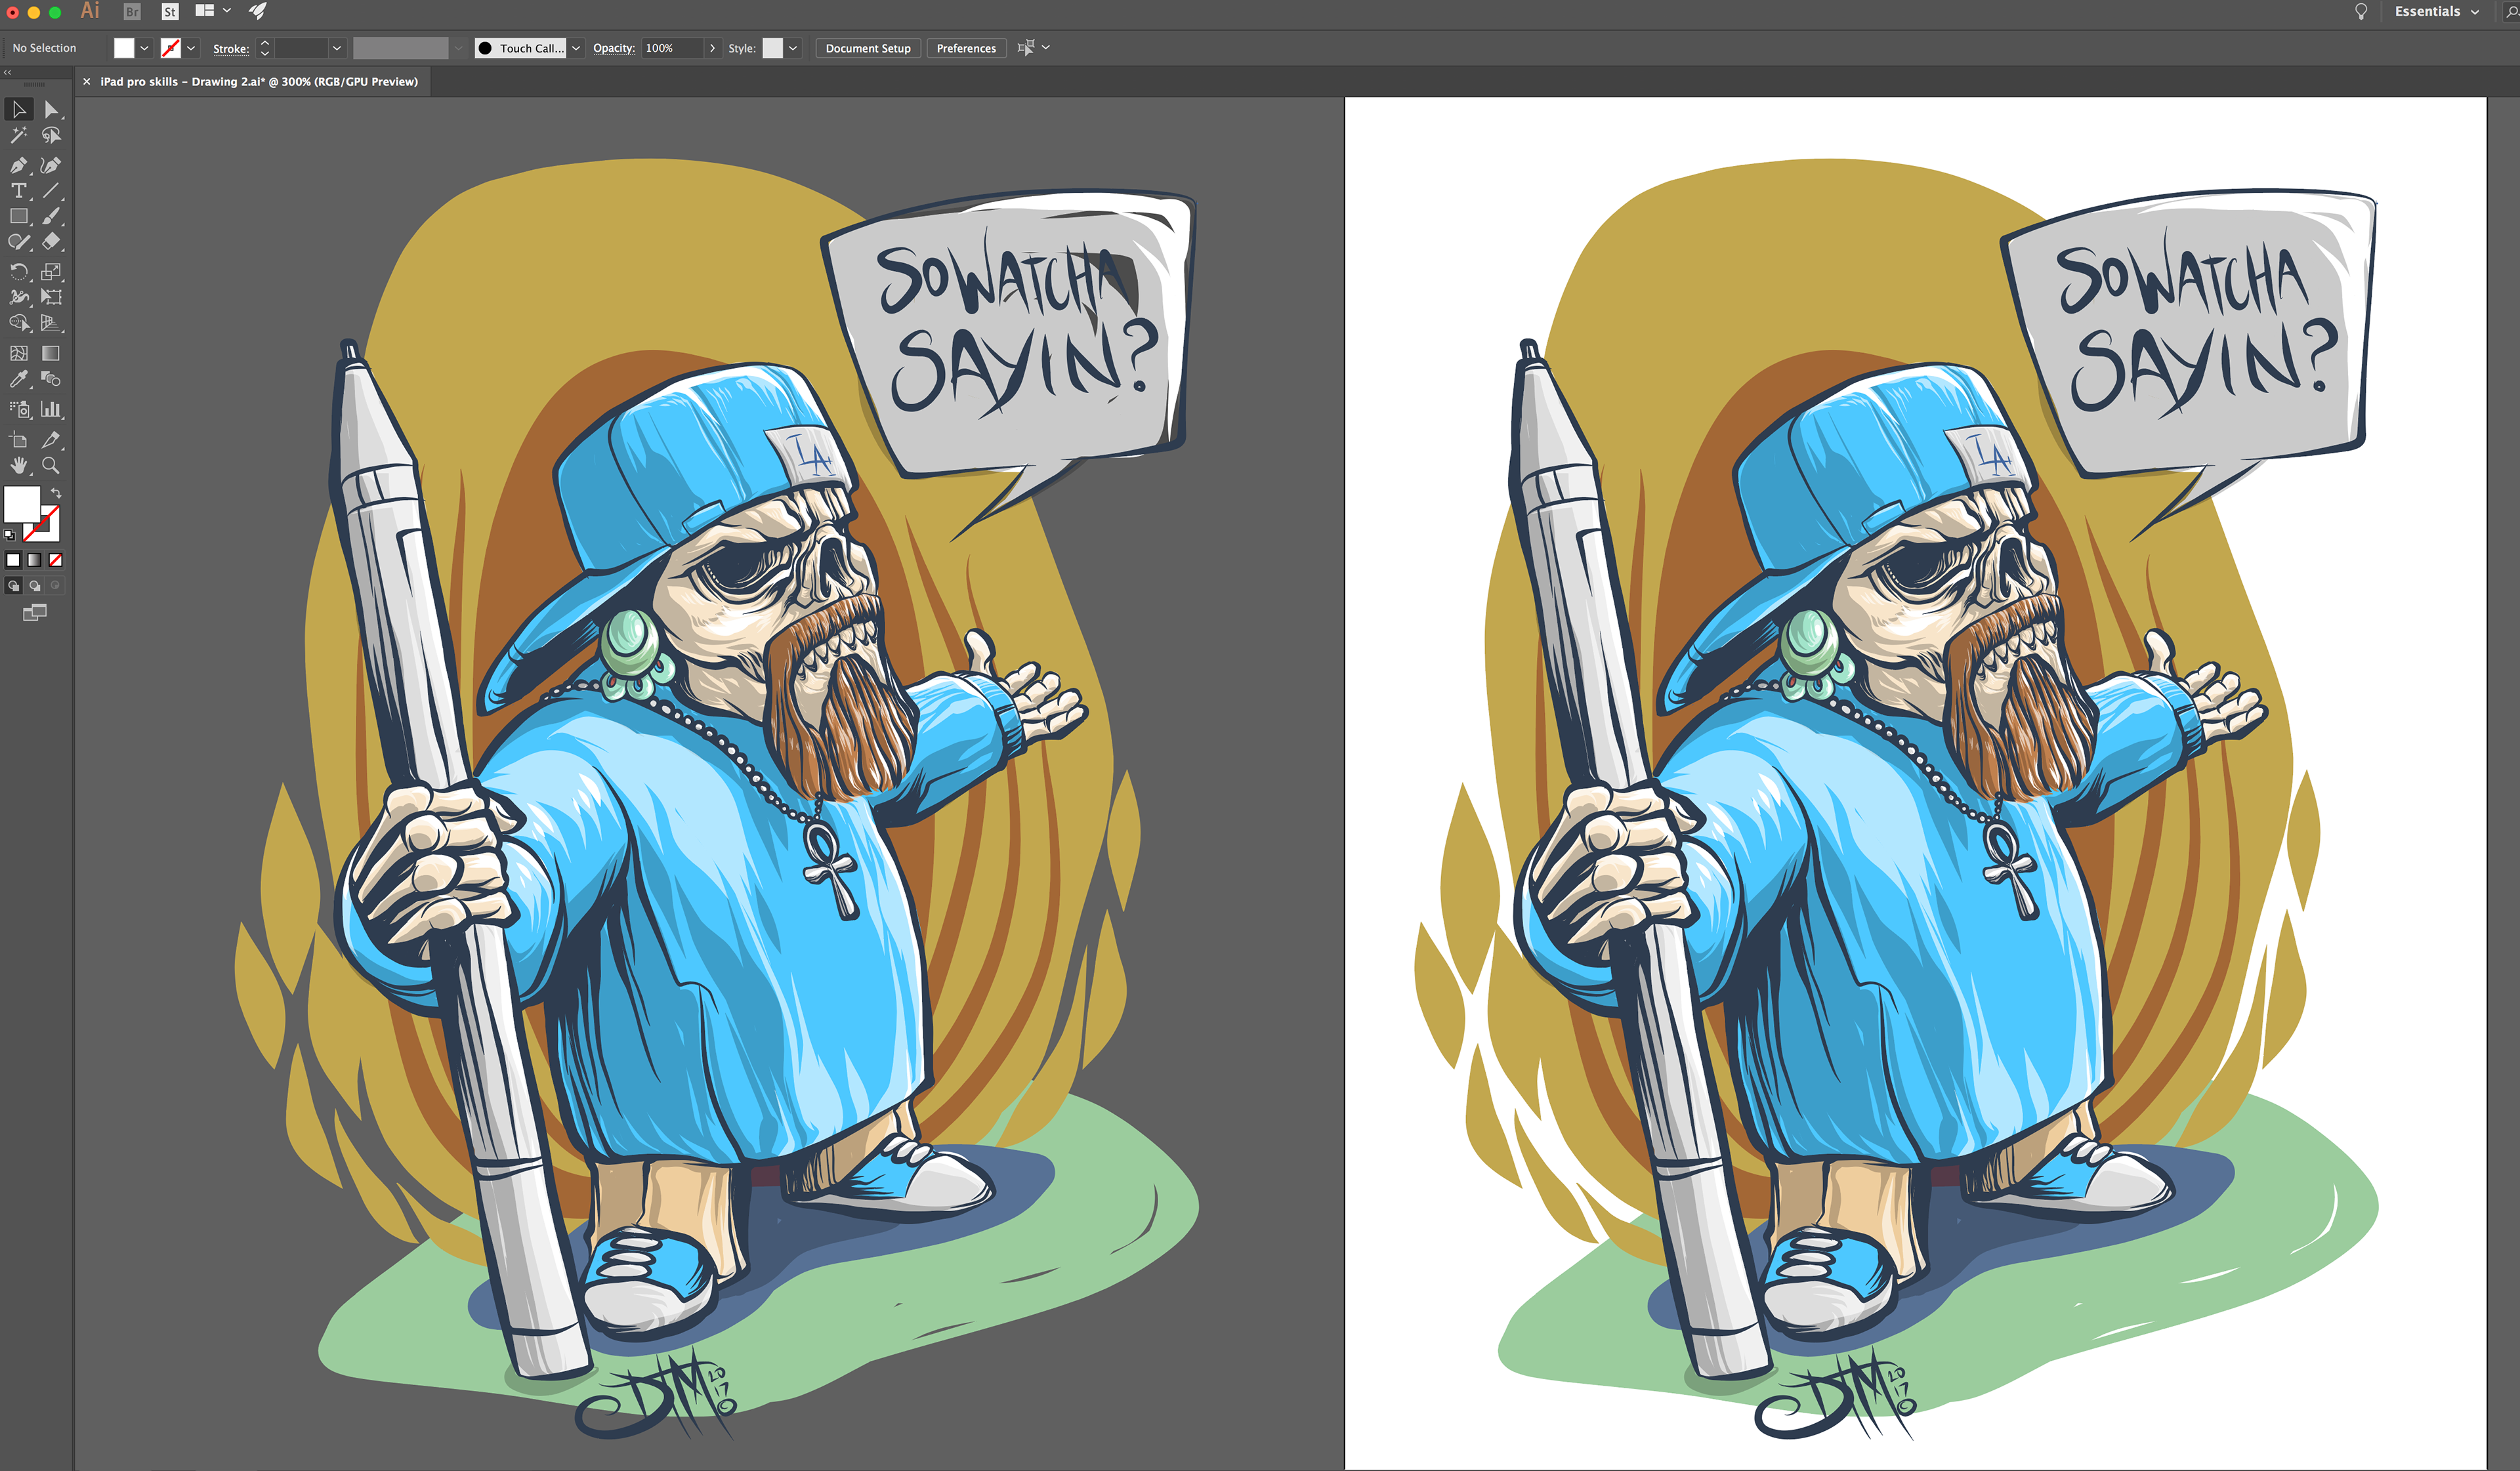The image size is (2520, 1471).
Task: Select the Artboard tool
Action: tap(19, 440)
